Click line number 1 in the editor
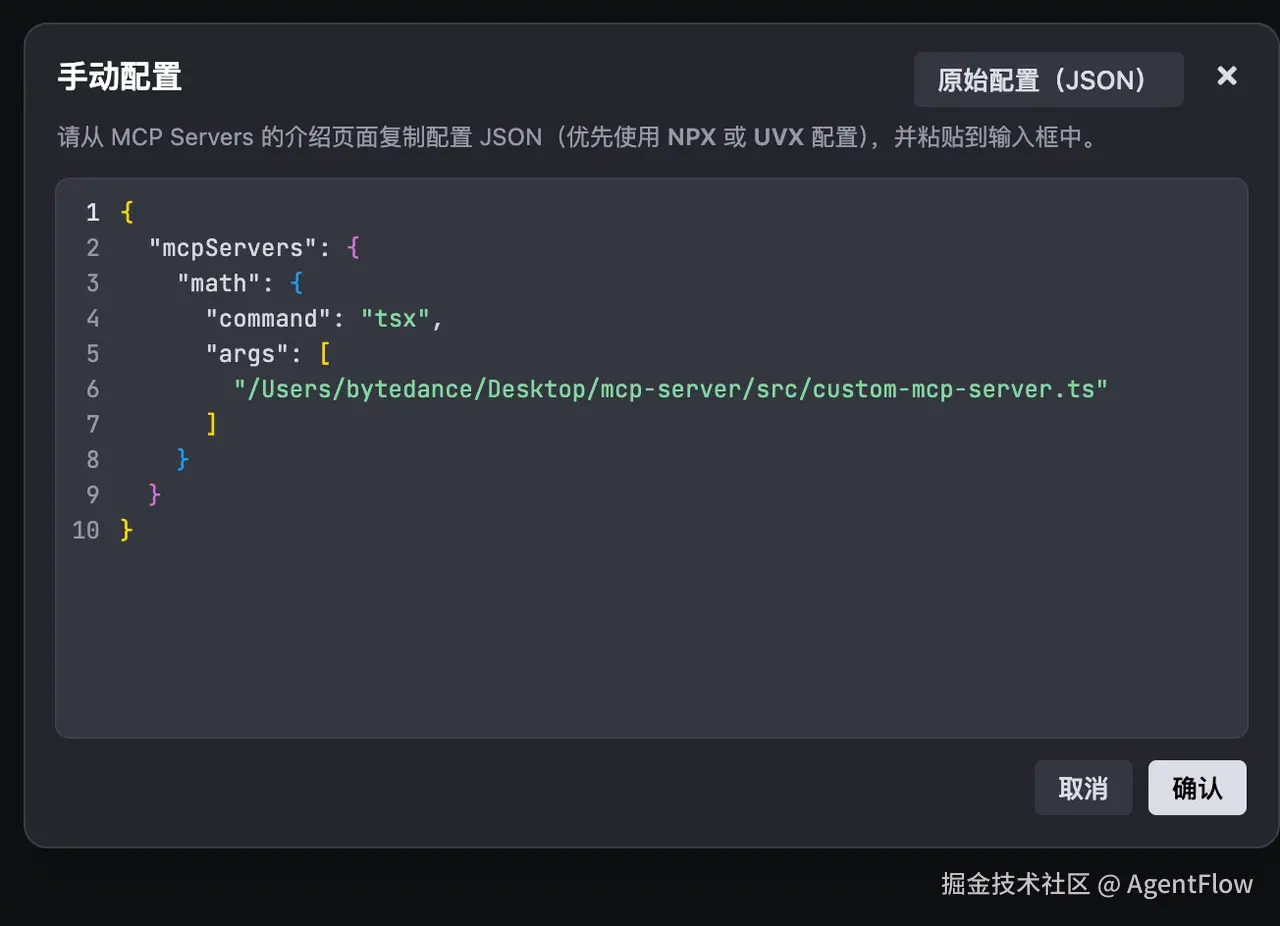Viewport: 1280px width, 926px height. click(92, 212)
